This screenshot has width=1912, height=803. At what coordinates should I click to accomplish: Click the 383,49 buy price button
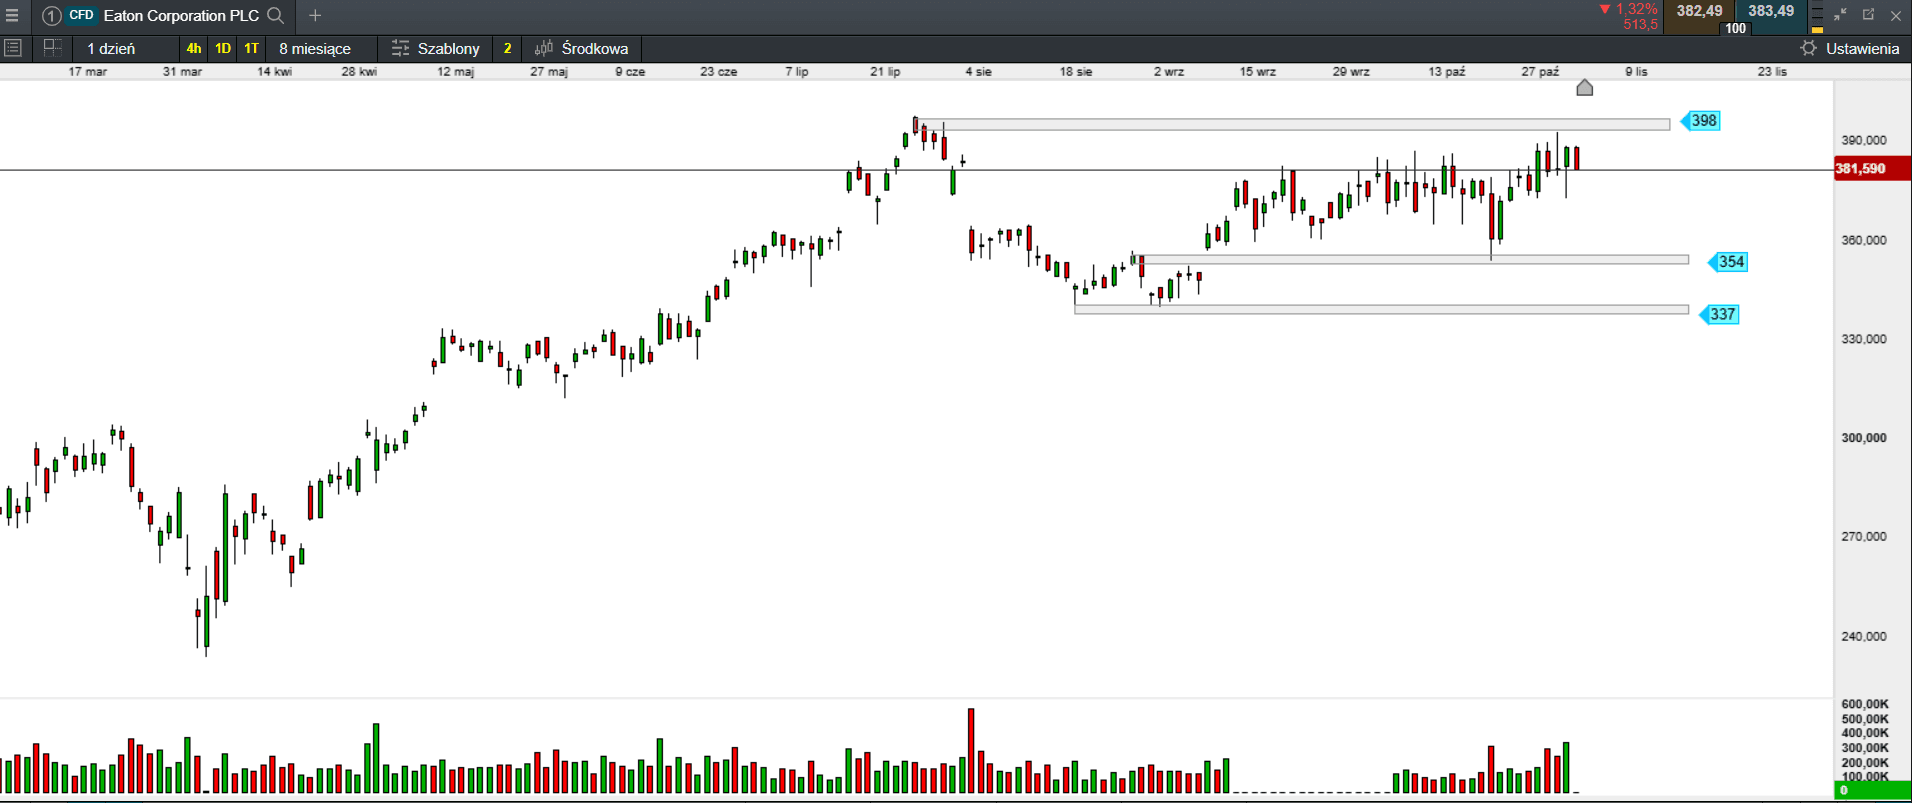click(x=1770, y=12)
